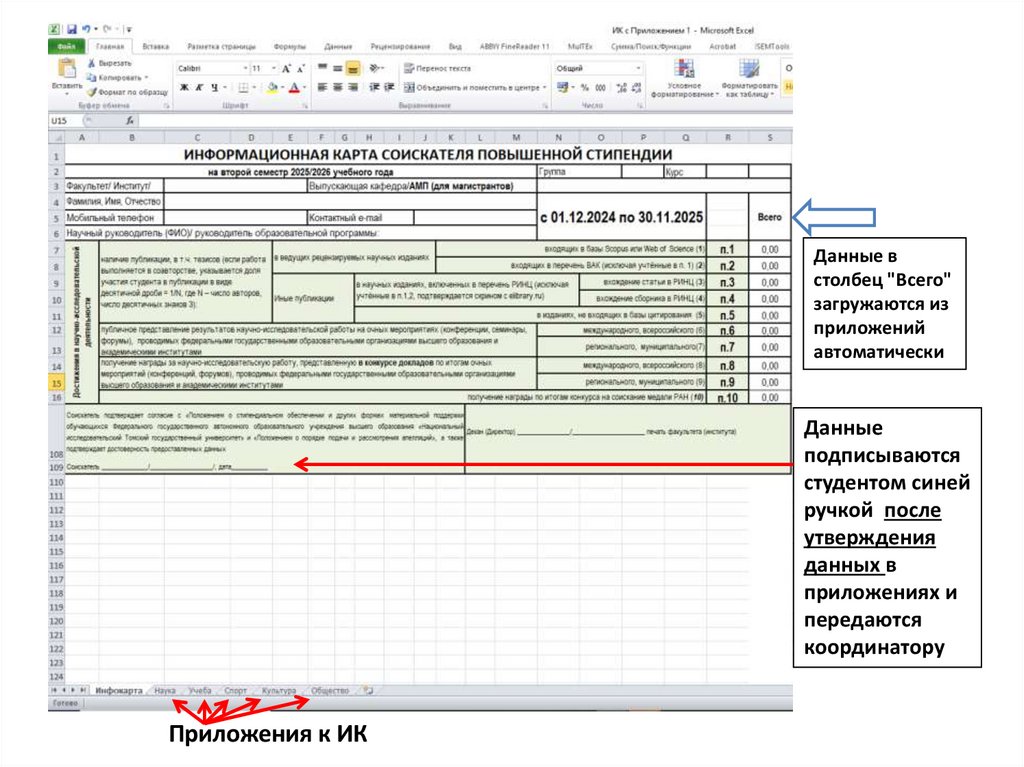Click the Save icon in quick access toolbar

pos(71,29)
